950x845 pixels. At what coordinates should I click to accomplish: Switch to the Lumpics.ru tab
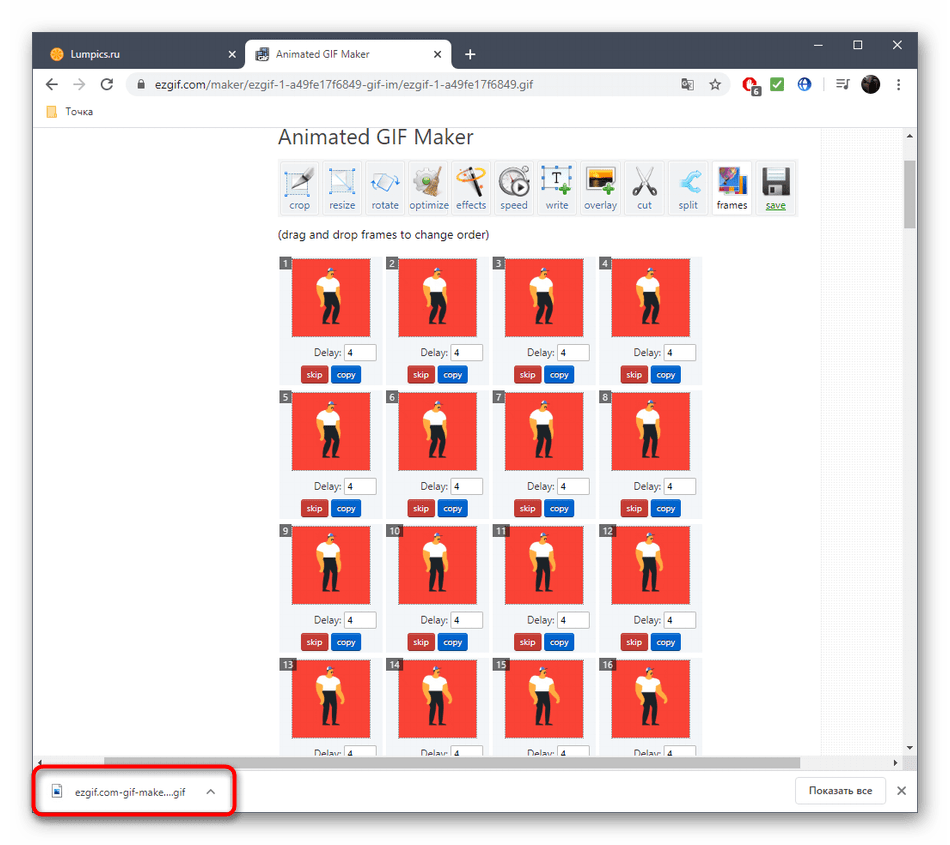139,54
